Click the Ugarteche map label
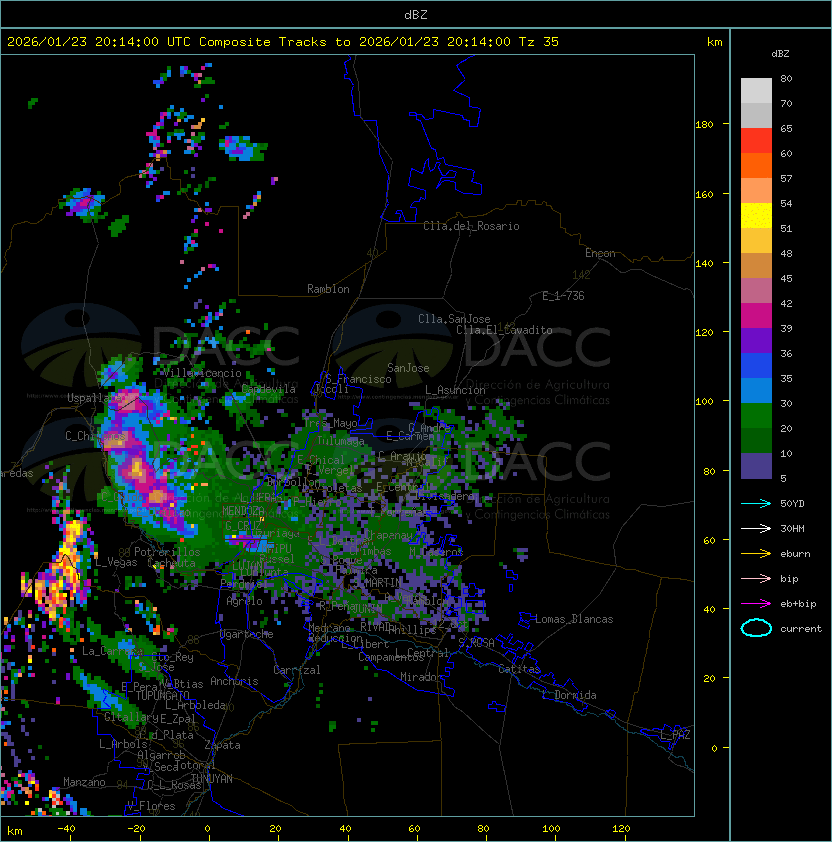Image resolution: width=832 pixels, height=842 pixels. 246,634
